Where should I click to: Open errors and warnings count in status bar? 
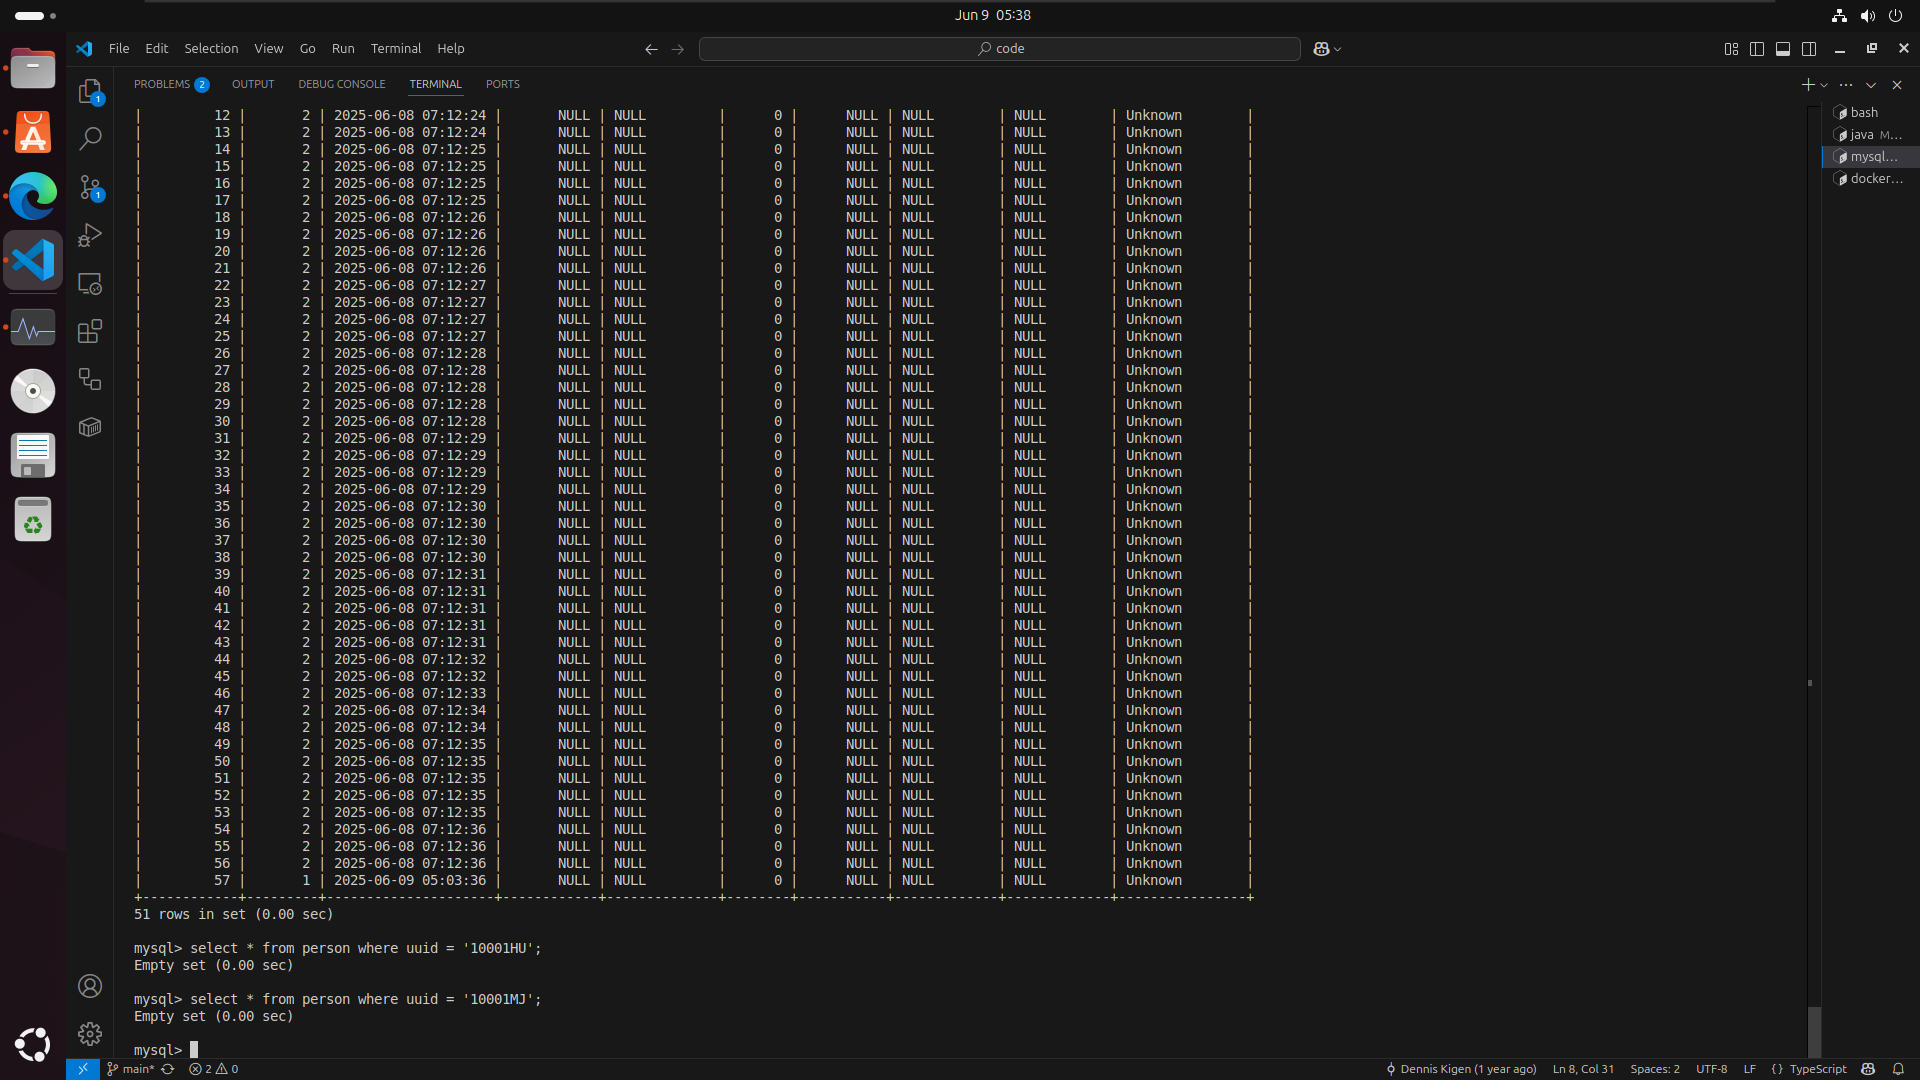pyautogui.click(x=213, y=1069)
